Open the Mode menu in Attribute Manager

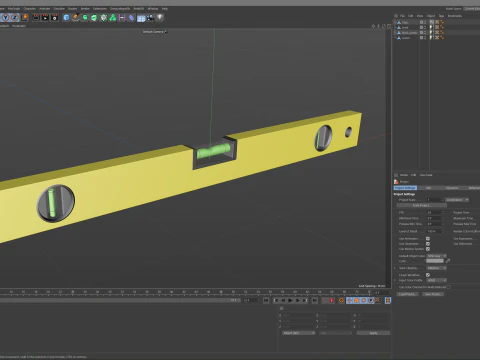tap(404, 175)
